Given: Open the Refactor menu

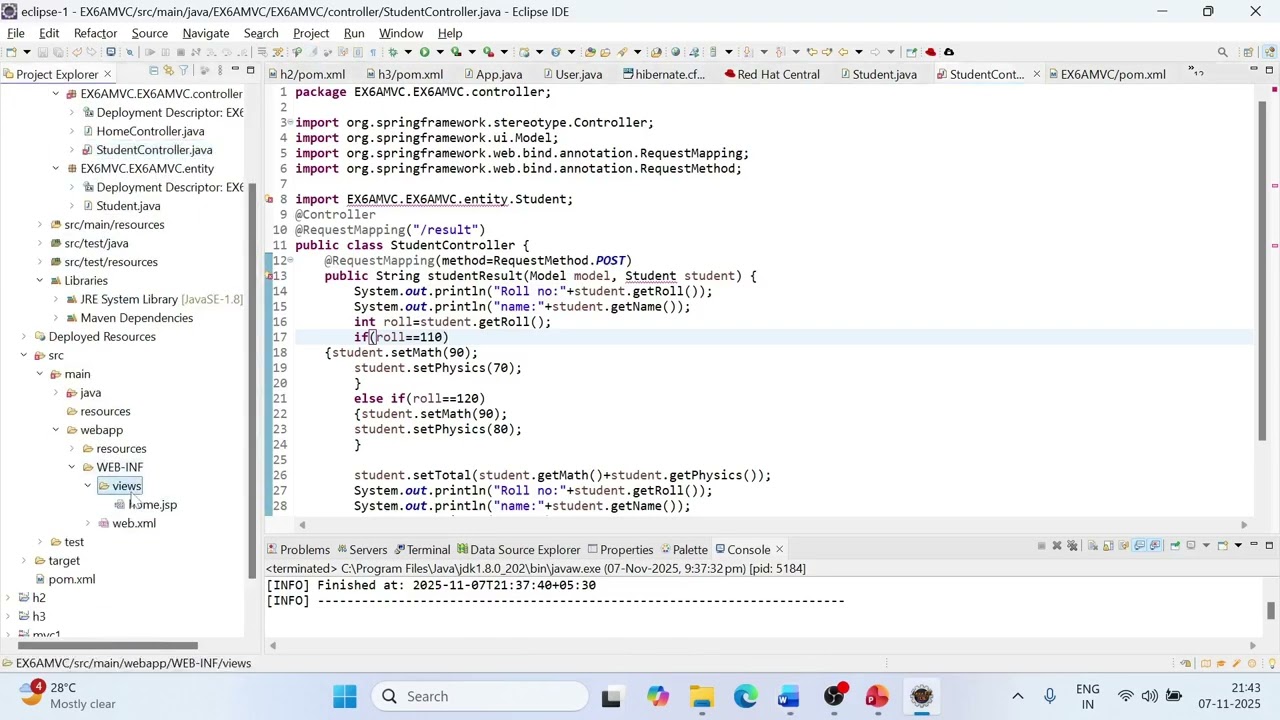Looking at the screenshot, I should 95,33.
